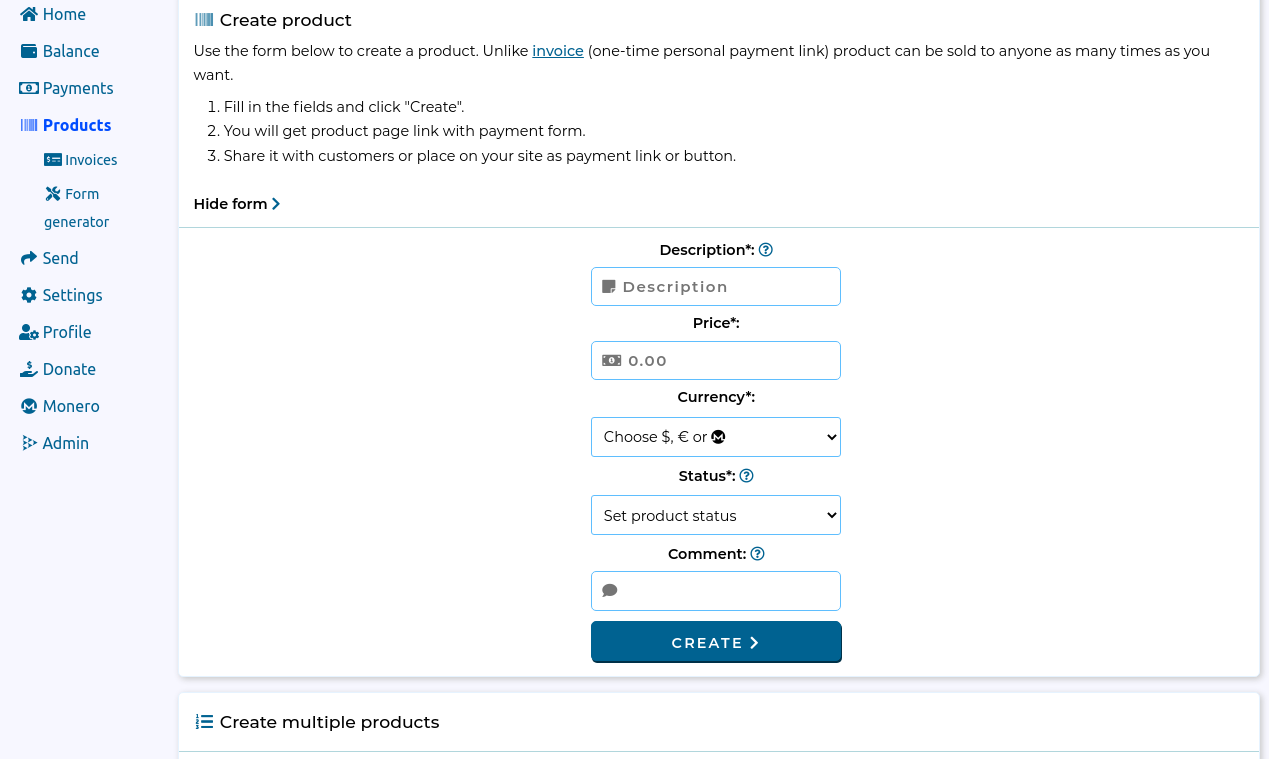
Task: Click the Settings gear icon in sidebar
Action: (x=29, y=295)
